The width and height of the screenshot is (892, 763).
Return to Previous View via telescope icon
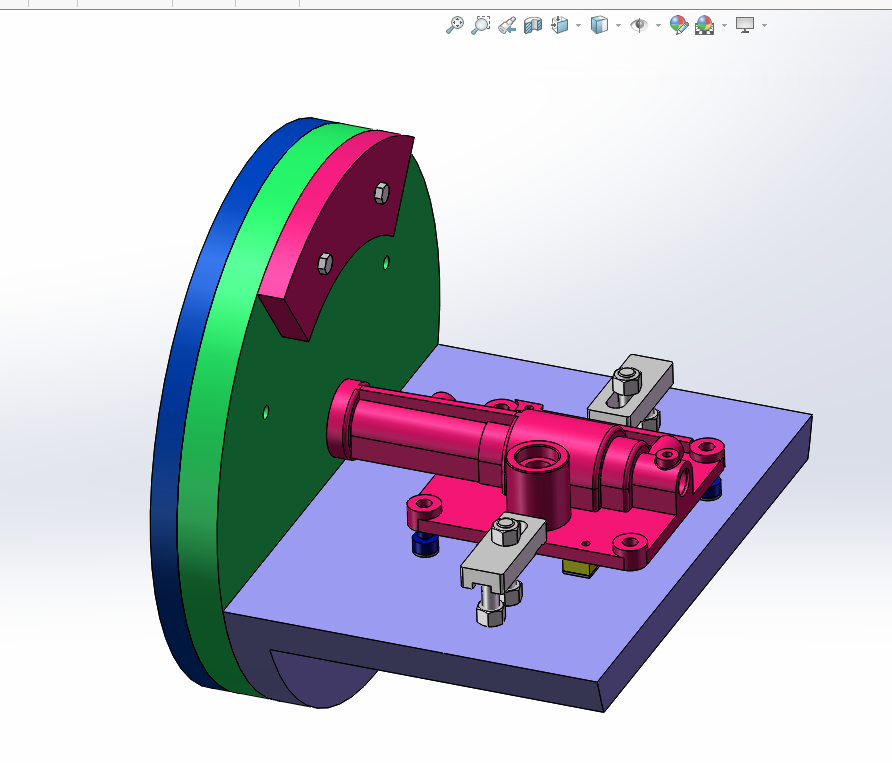507,25
